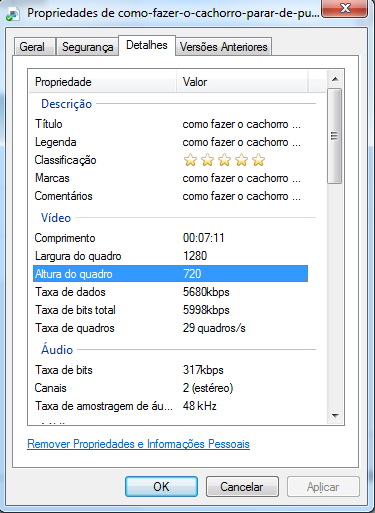Select the Comentários property row
The height and width of the screenshot is (513, 375).
(170, 196)
